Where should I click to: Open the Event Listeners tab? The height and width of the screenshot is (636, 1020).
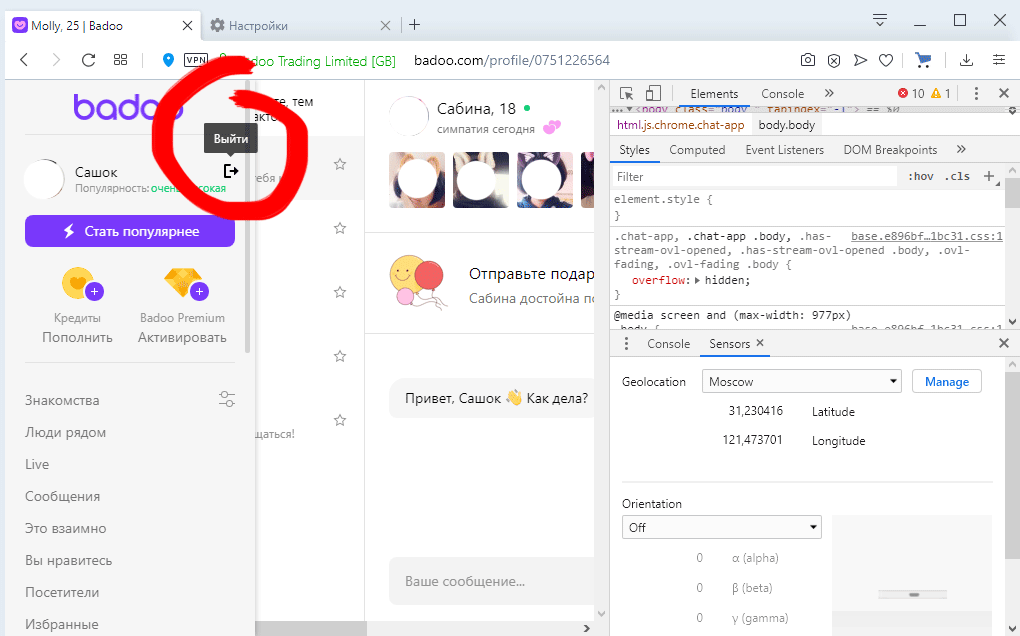784,150
